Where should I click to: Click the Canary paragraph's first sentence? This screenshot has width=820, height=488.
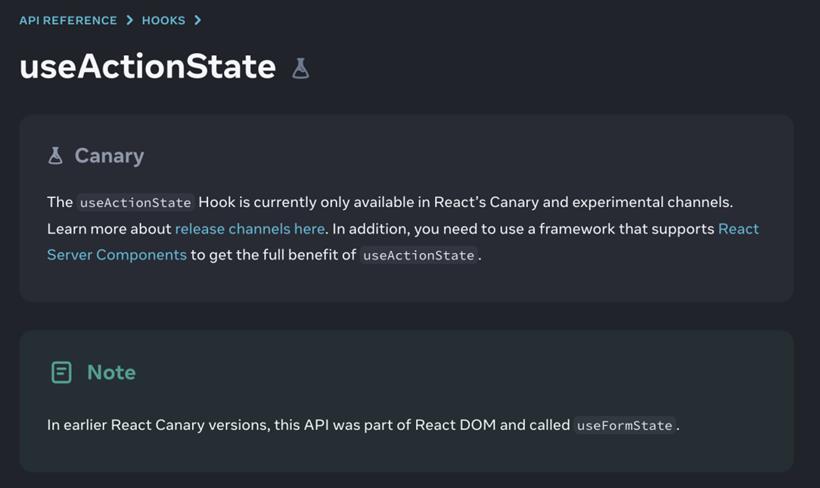point(390,202)
